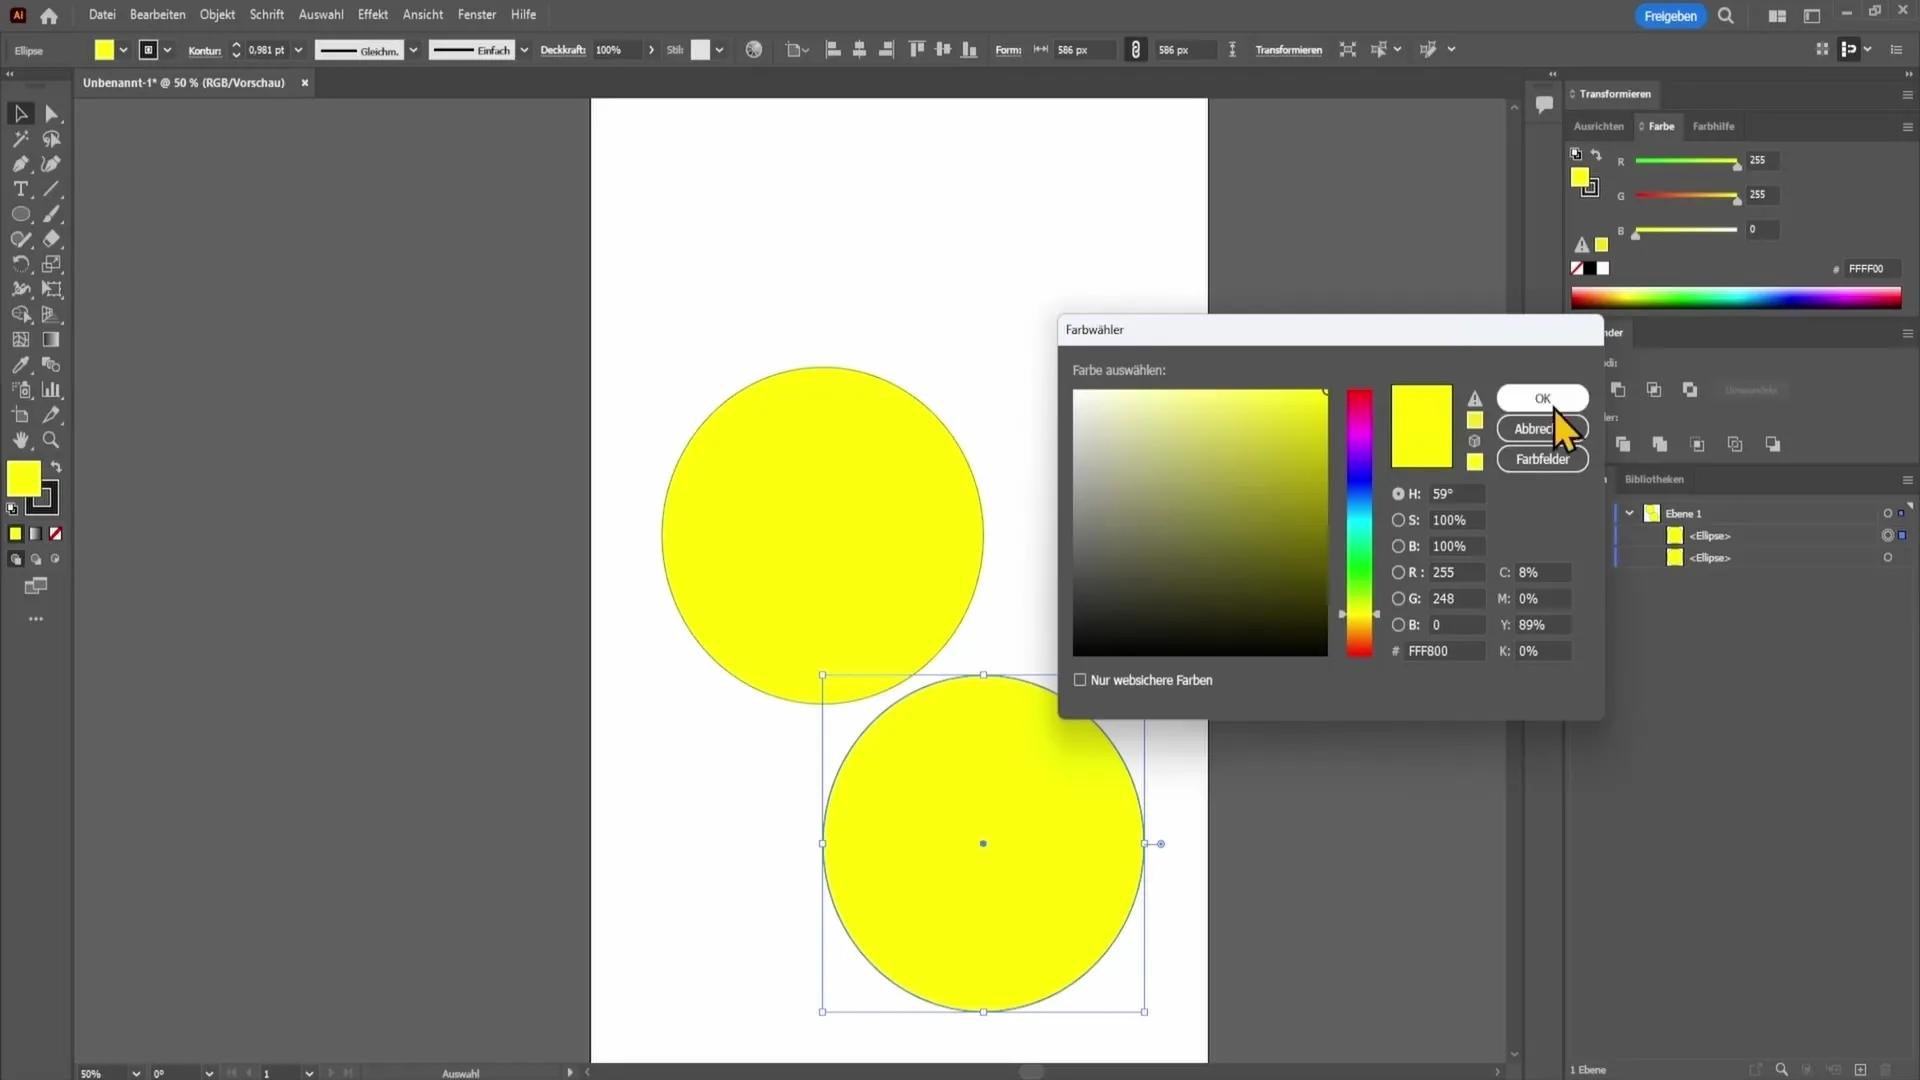This screenshot has height=1080, width=1920.
Task: Switch to the Ausrichten tab
Action: tap(1598, 127)
